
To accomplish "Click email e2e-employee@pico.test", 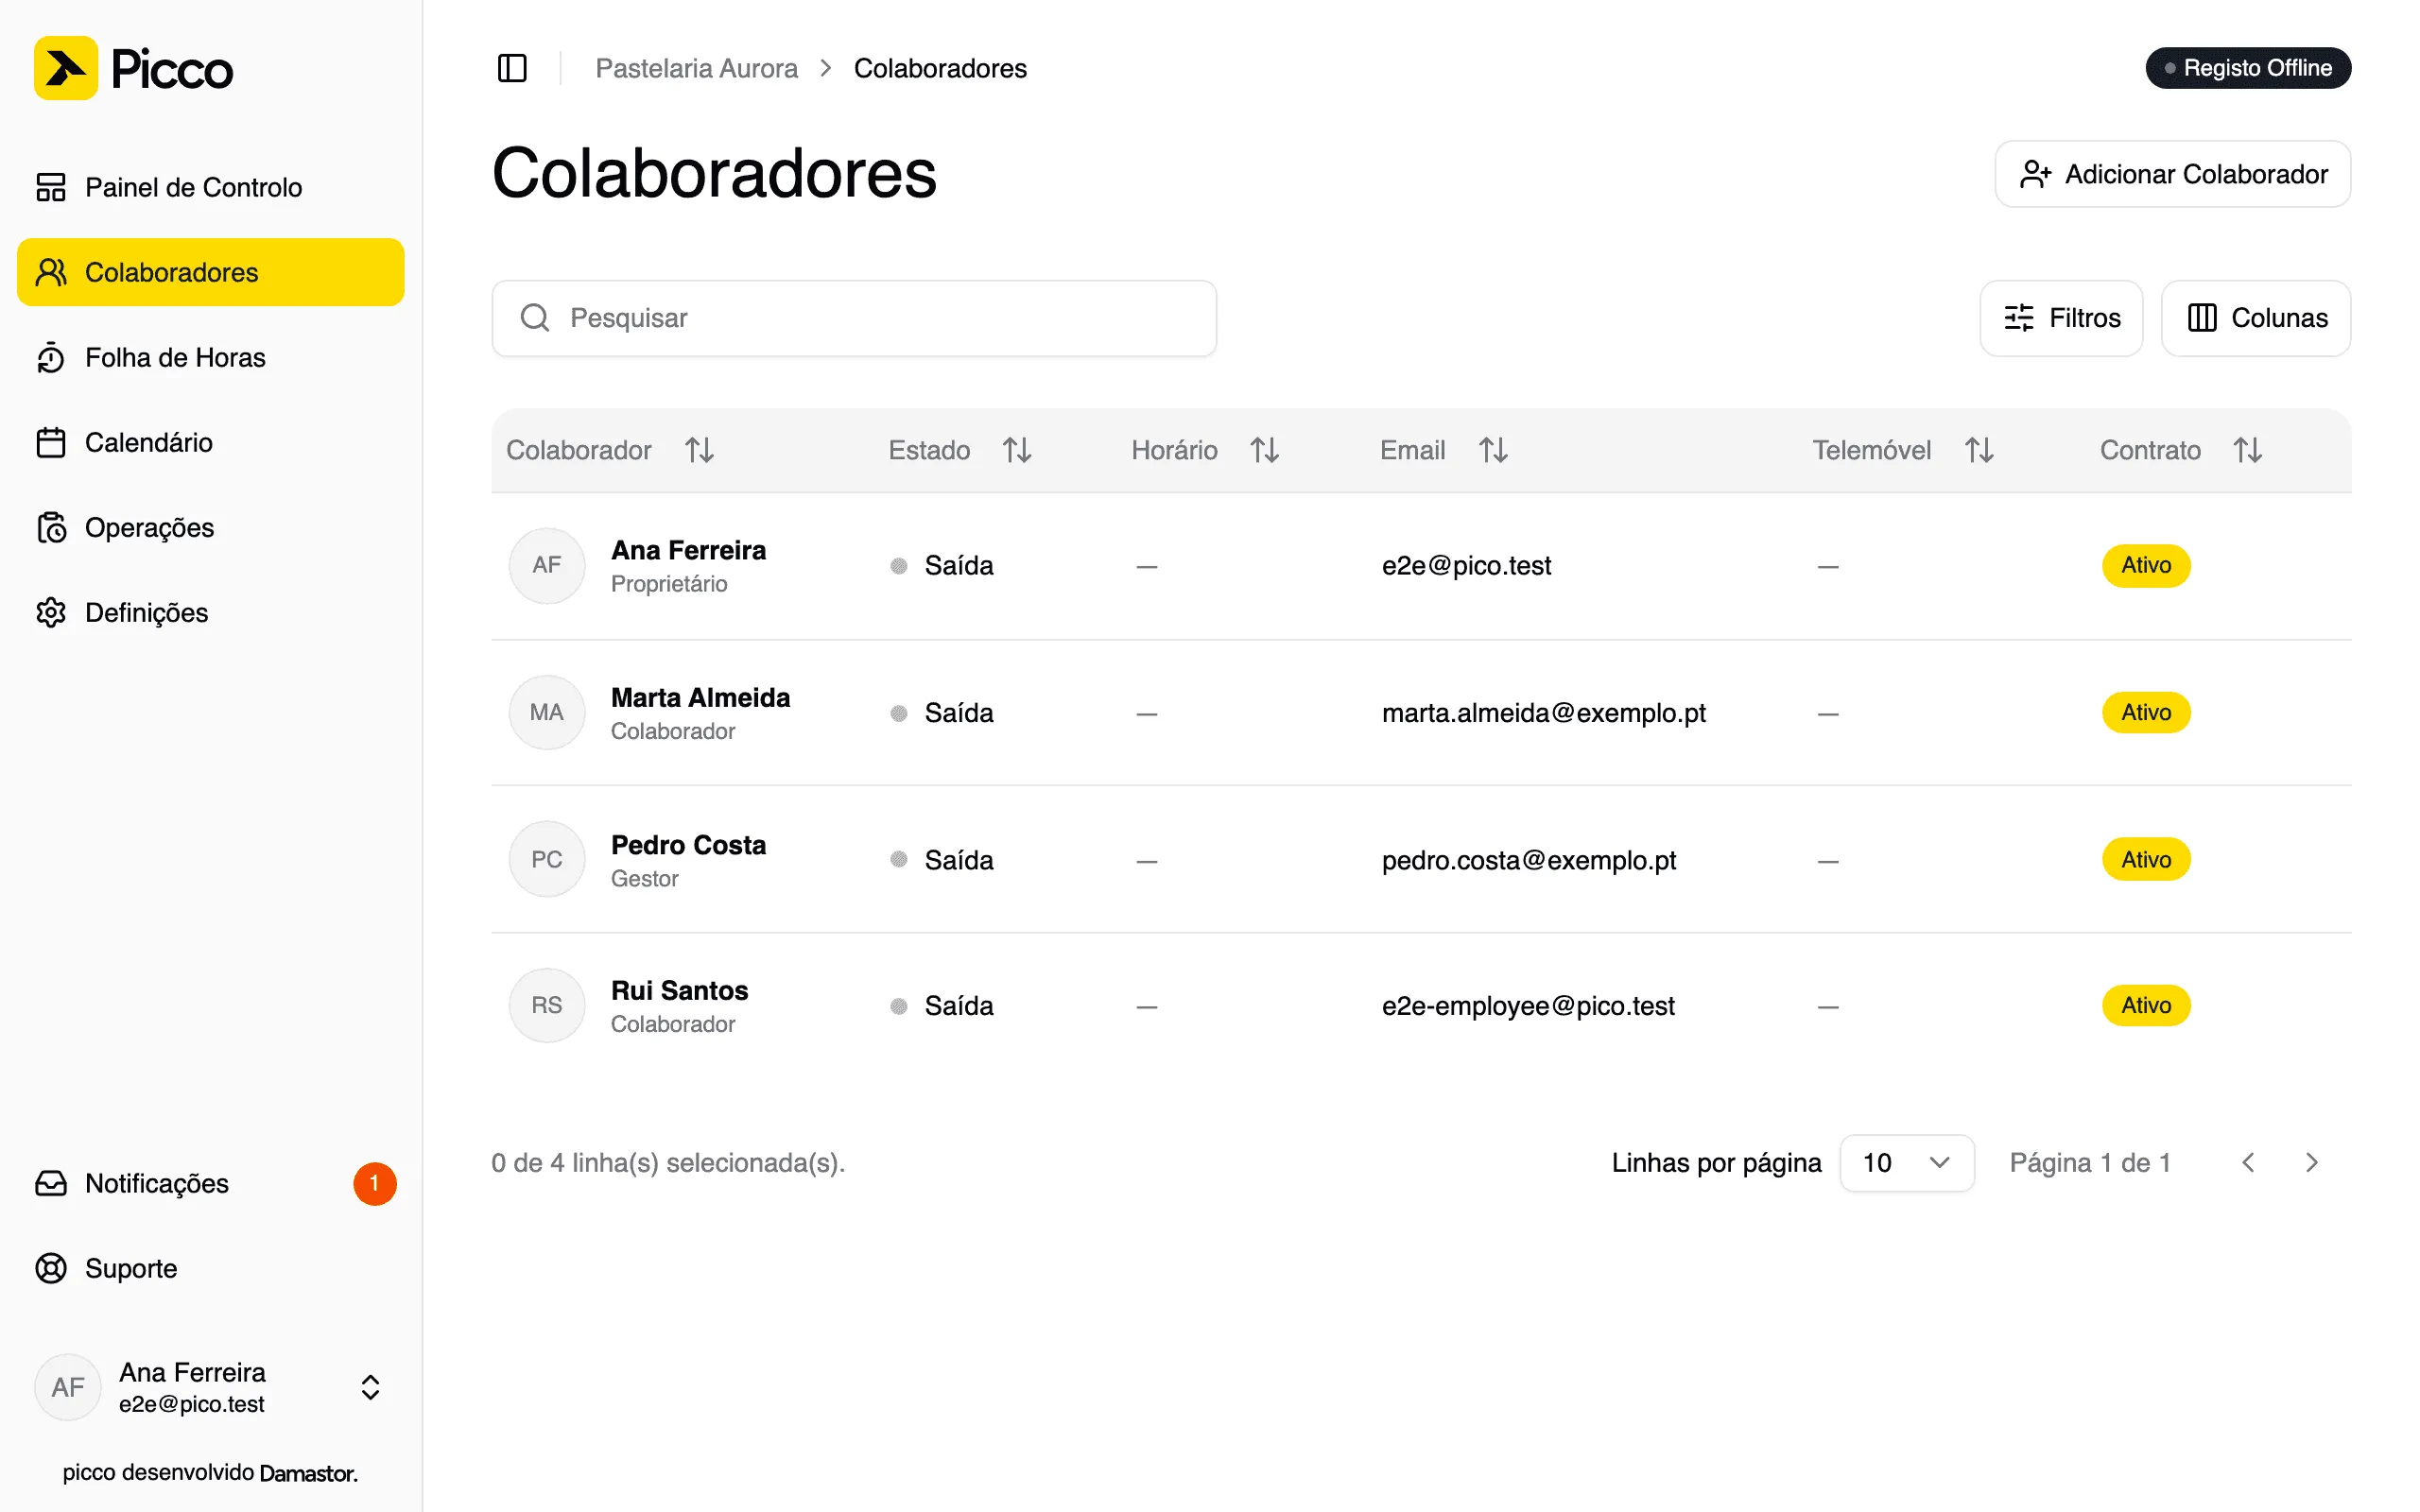I will click(x=1528, y=1005).
